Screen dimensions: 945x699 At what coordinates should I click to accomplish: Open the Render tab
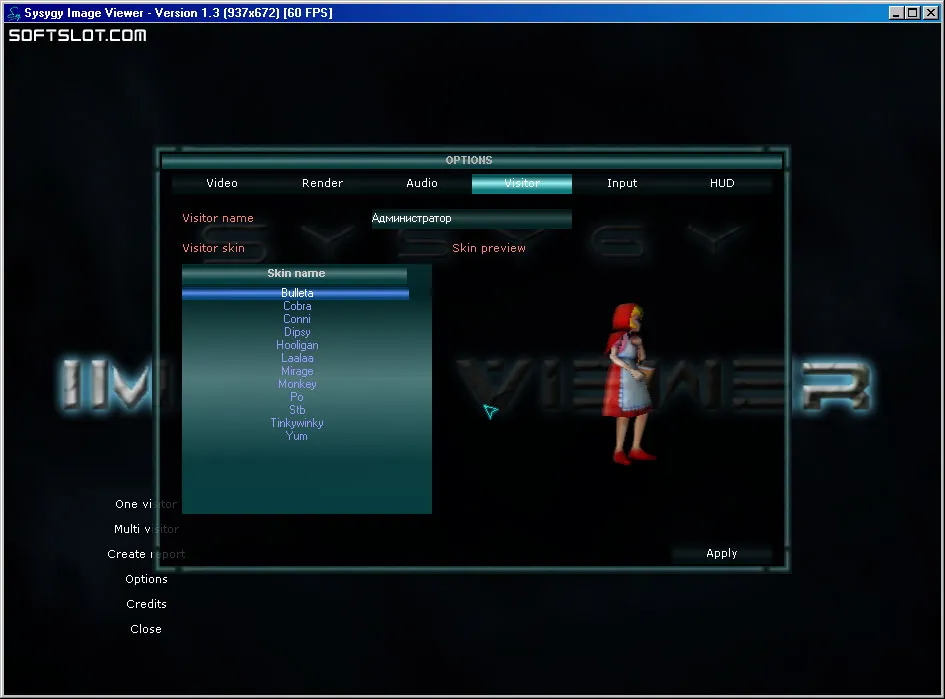click(x=322, y=183)
